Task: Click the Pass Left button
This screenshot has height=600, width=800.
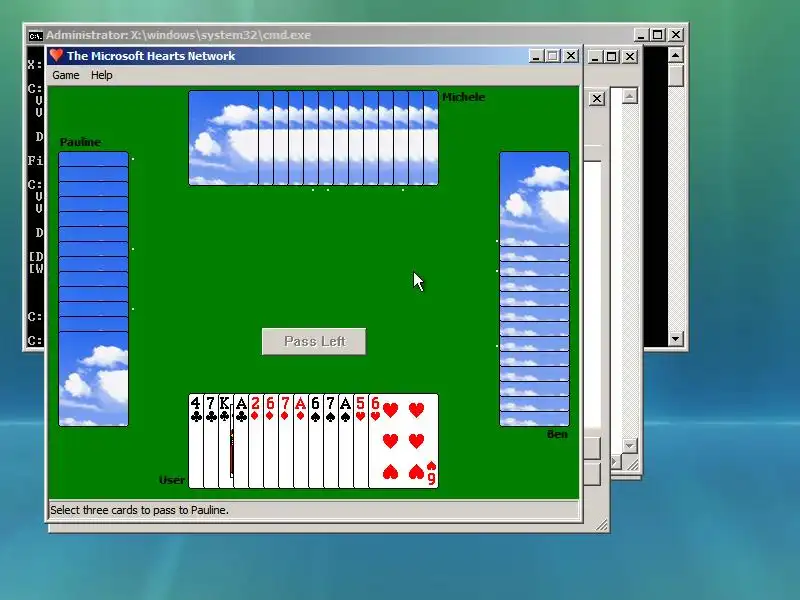Action: pyautogui.click(x=314, y=341)
